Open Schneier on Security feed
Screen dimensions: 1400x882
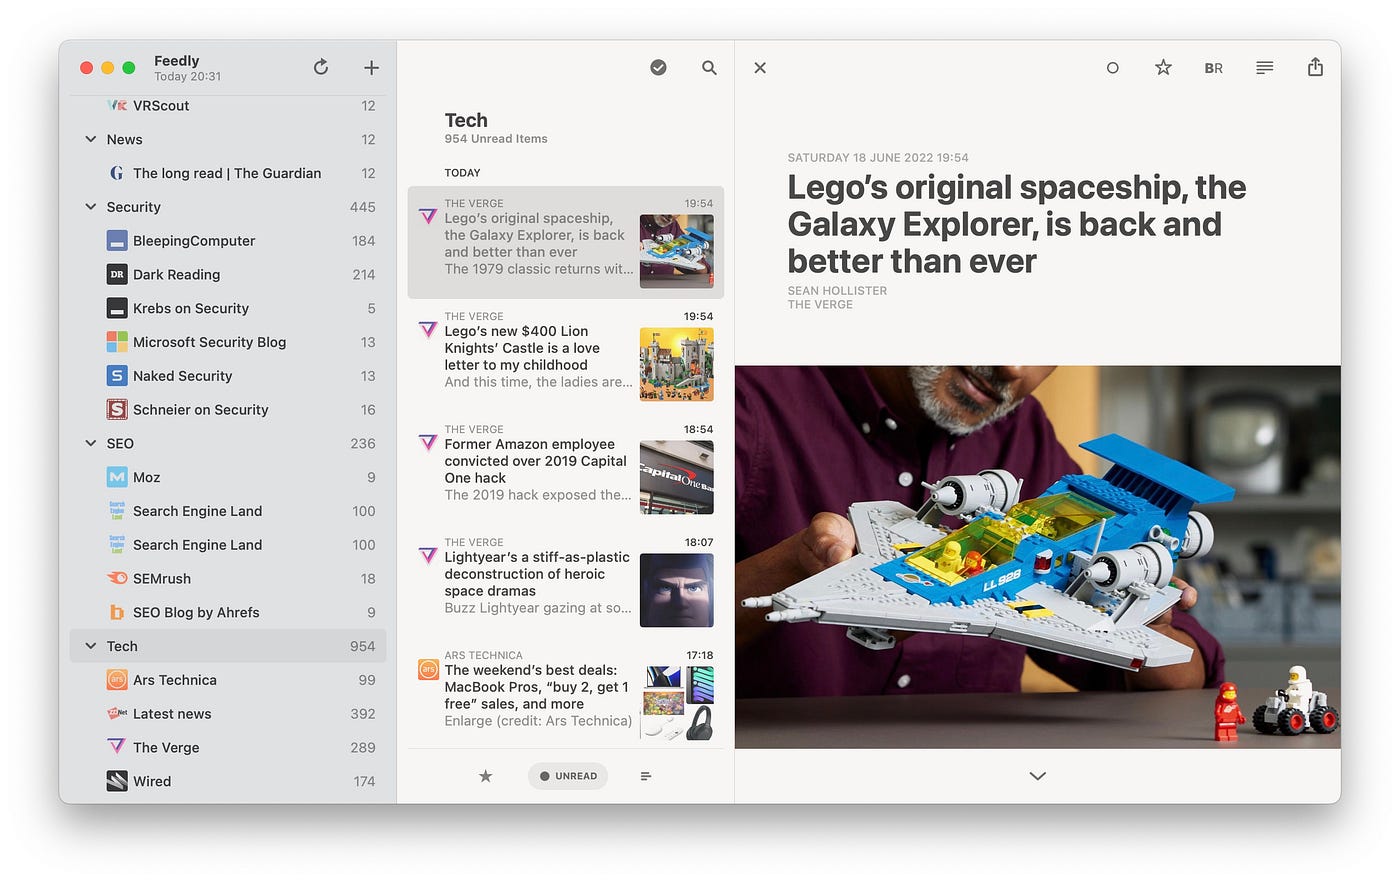tap(228, 409)
